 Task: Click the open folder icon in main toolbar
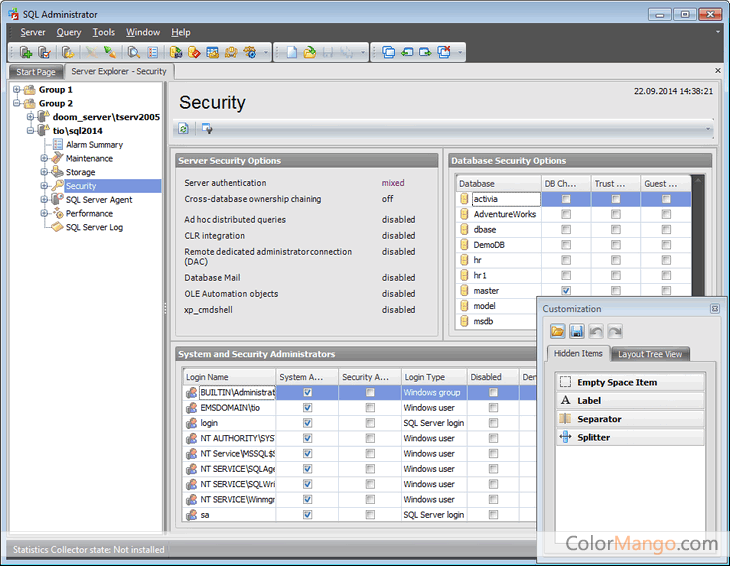(x=310, y=52)
